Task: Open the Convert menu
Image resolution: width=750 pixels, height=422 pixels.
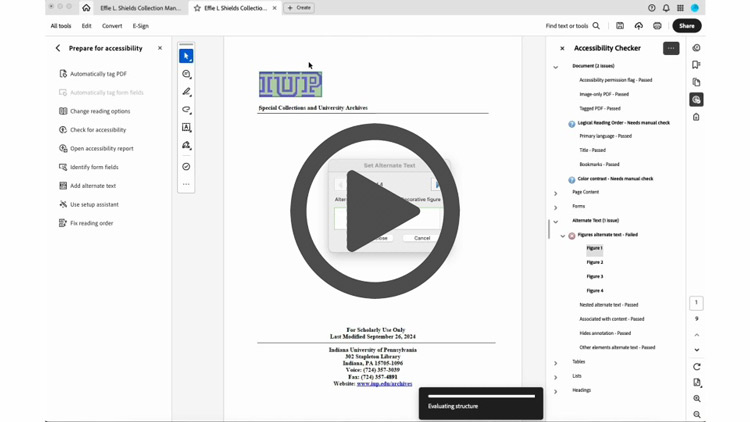Action: pyautogui.click(x=112, y=26)
